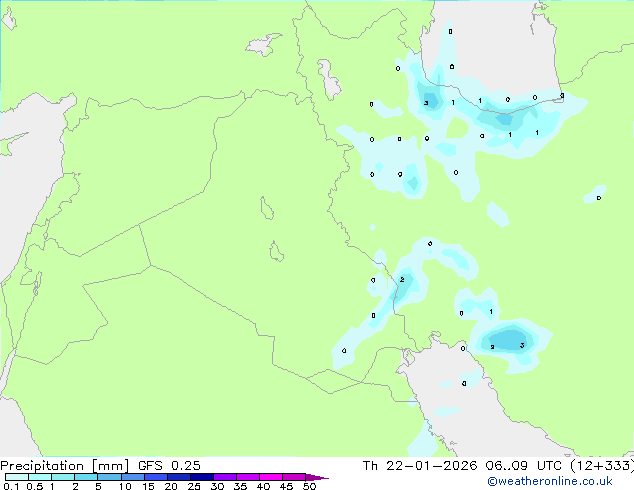The image size is (634, 490).
Task: Click the 35–40 mm legend swatch
Action: 248,477
